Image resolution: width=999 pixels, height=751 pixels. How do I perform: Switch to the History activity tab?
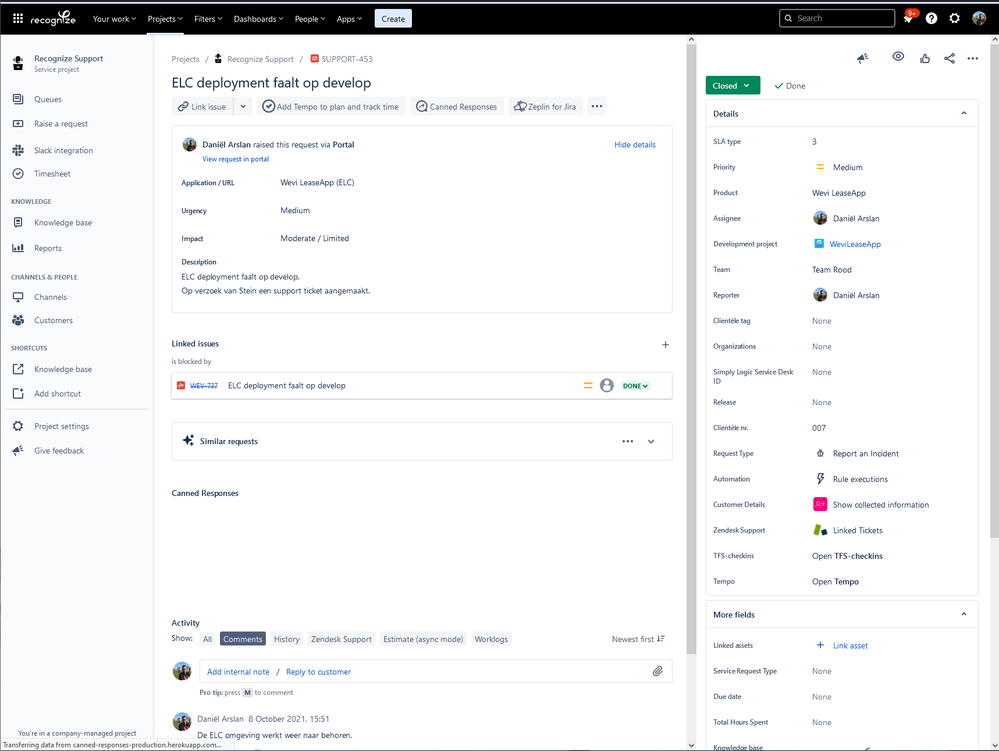pyautogui.click(x=286, y=639)
